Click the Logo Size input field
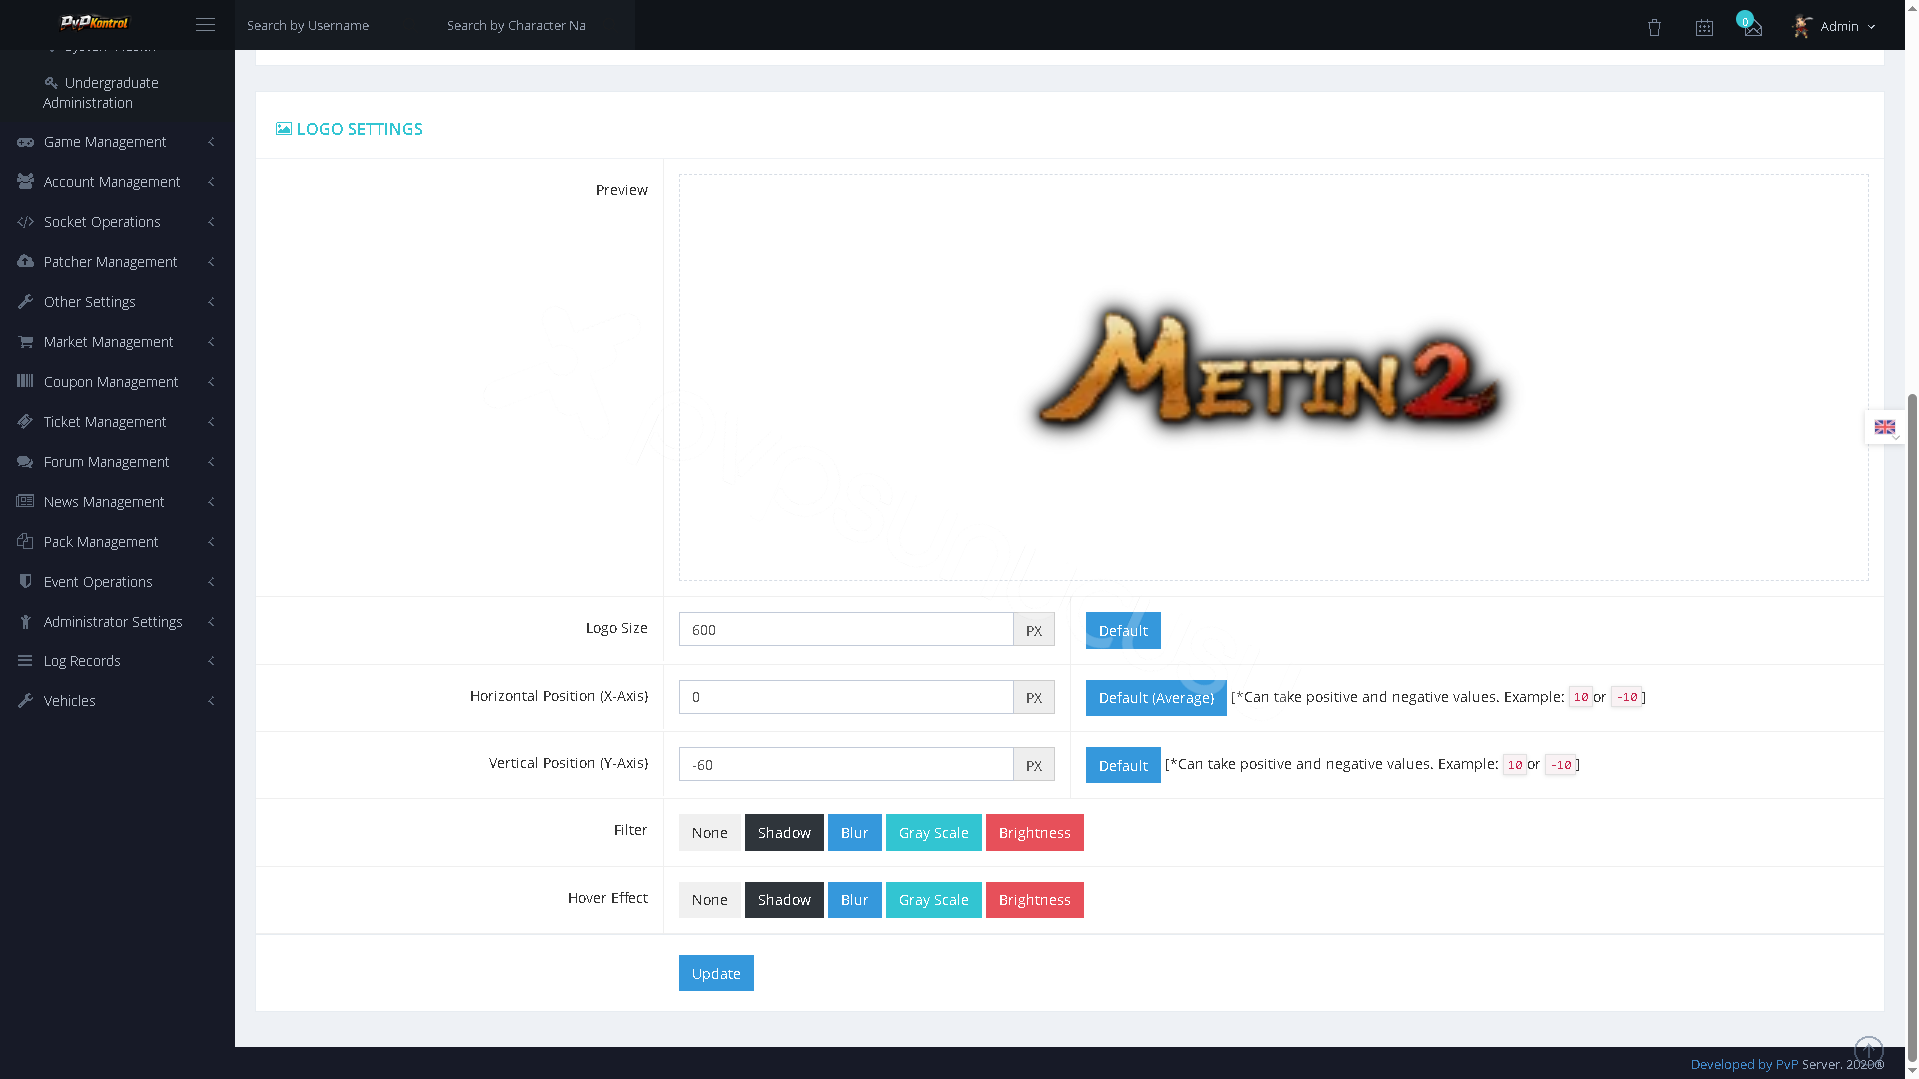 click(846, 629)
